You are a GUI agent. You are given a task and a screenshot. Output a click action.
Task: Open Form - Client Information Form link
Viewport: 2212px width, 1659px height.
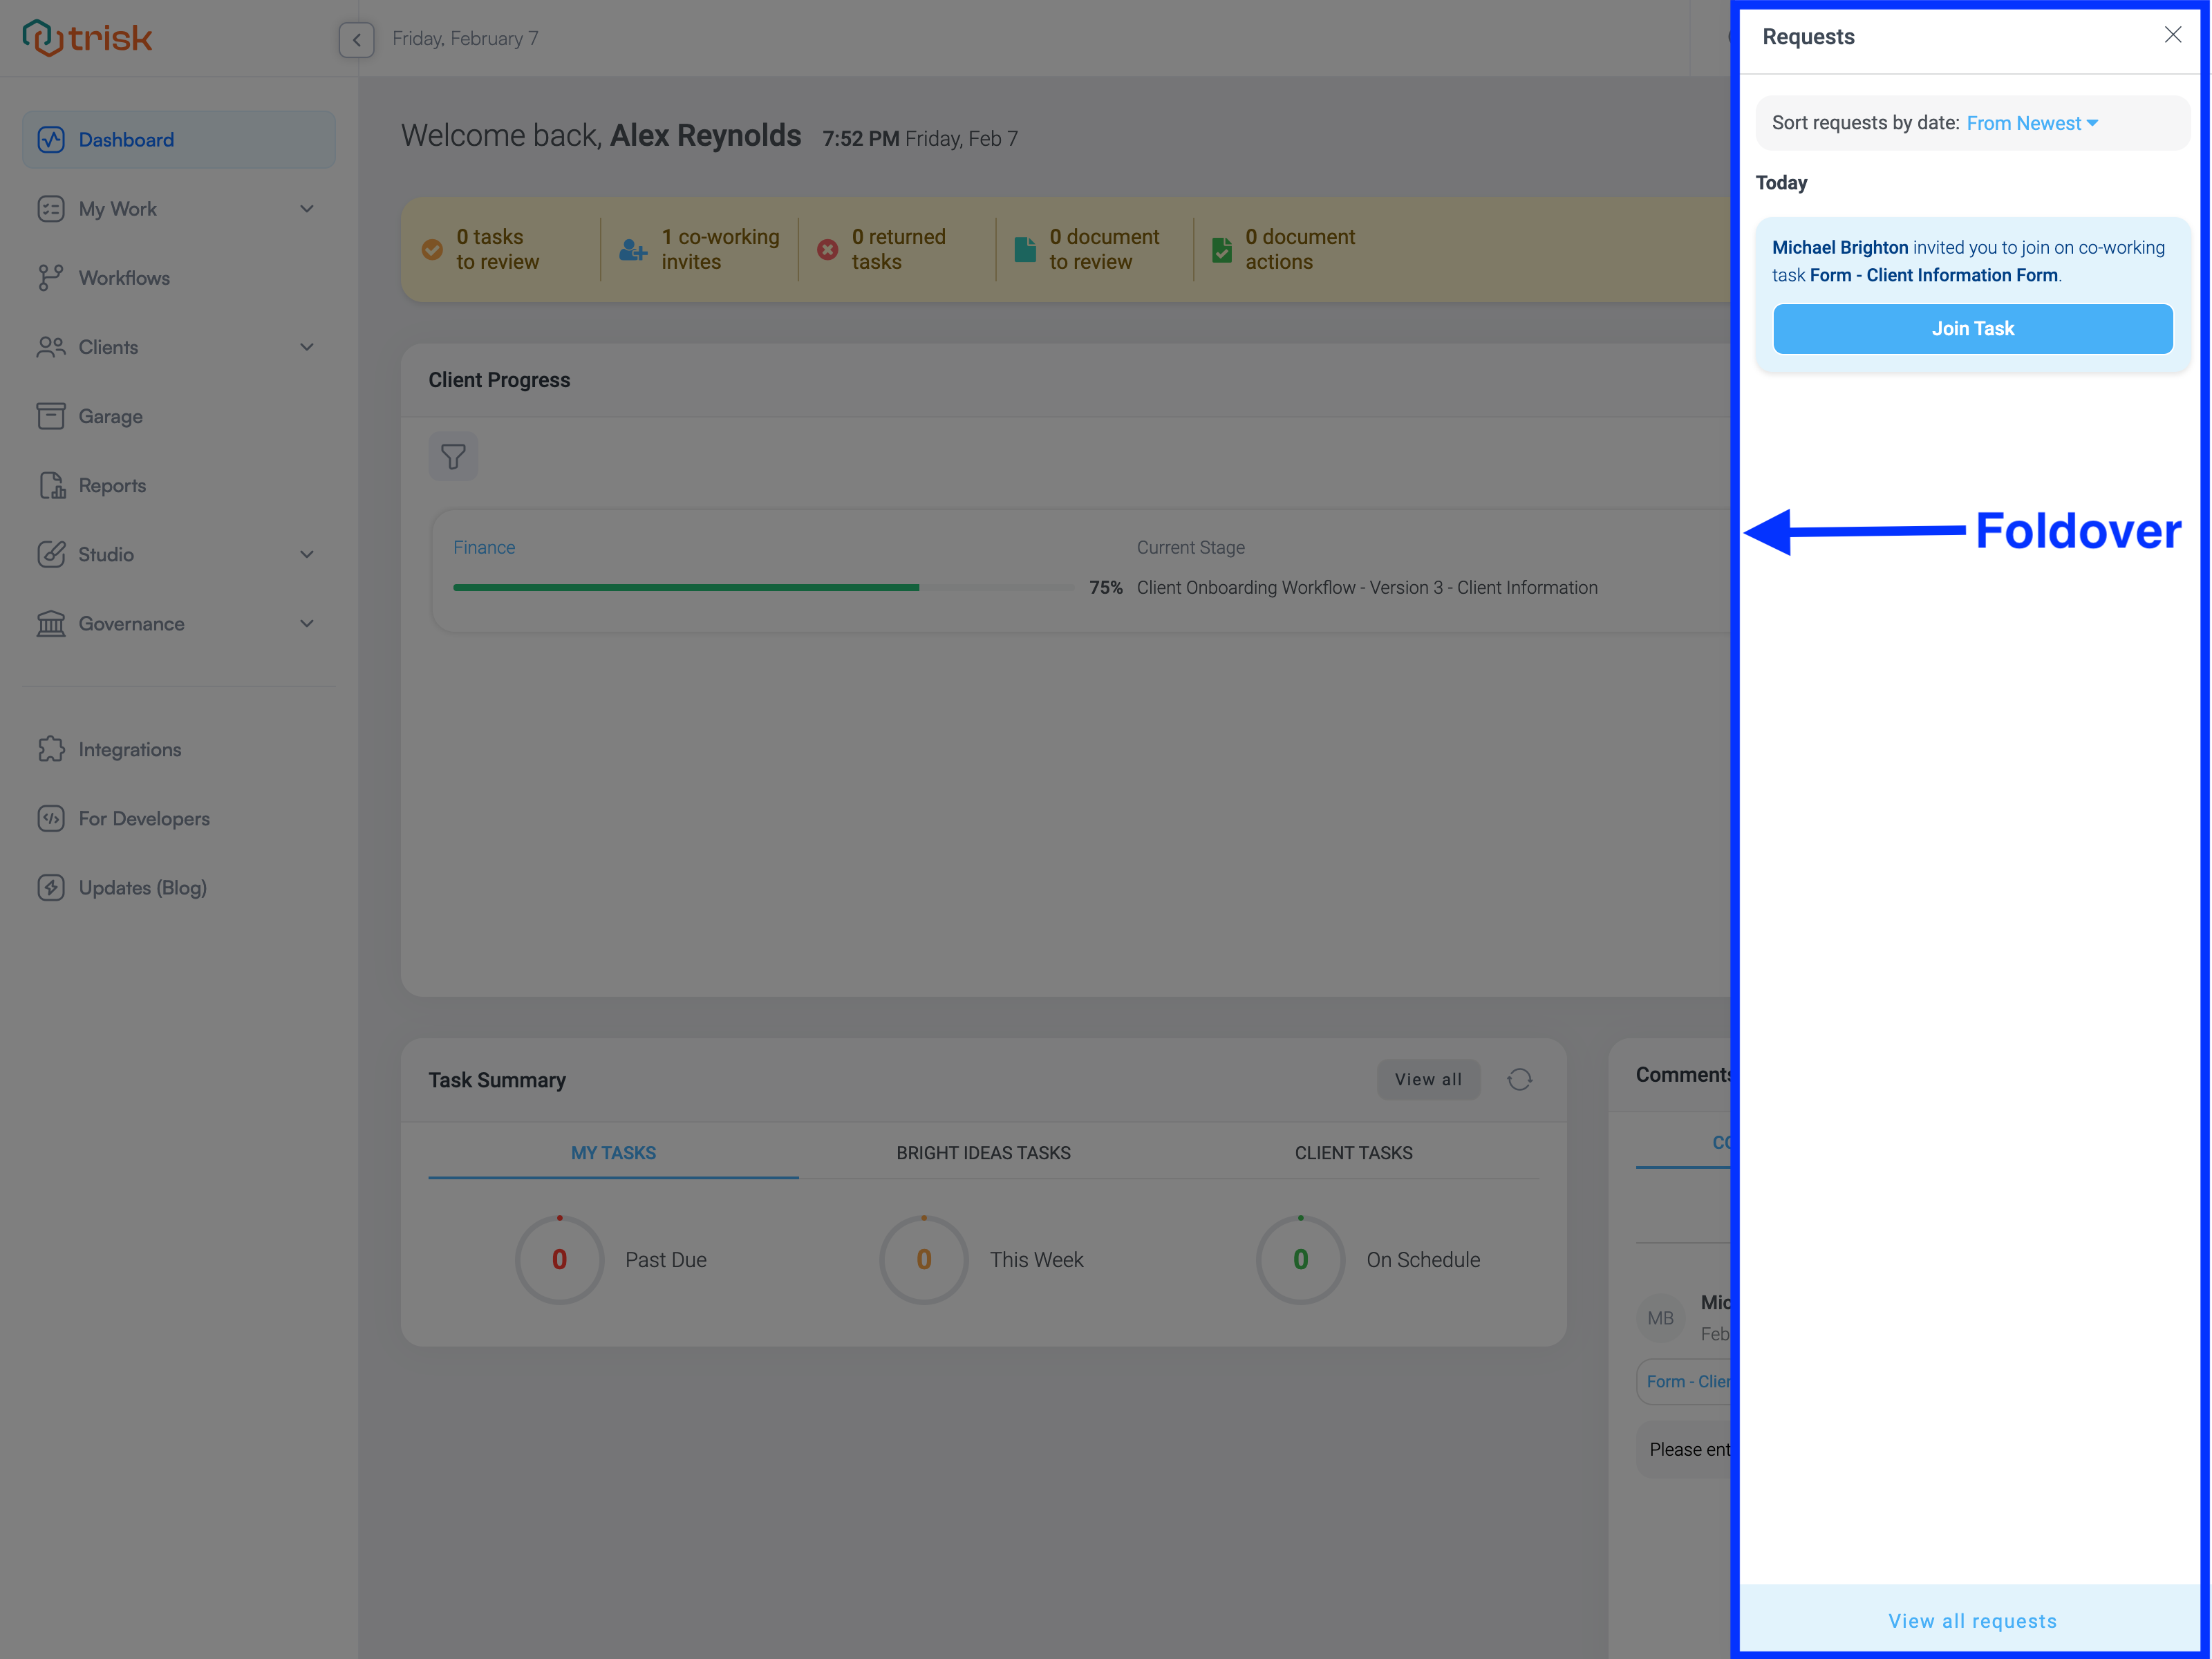pos(1933,275)
